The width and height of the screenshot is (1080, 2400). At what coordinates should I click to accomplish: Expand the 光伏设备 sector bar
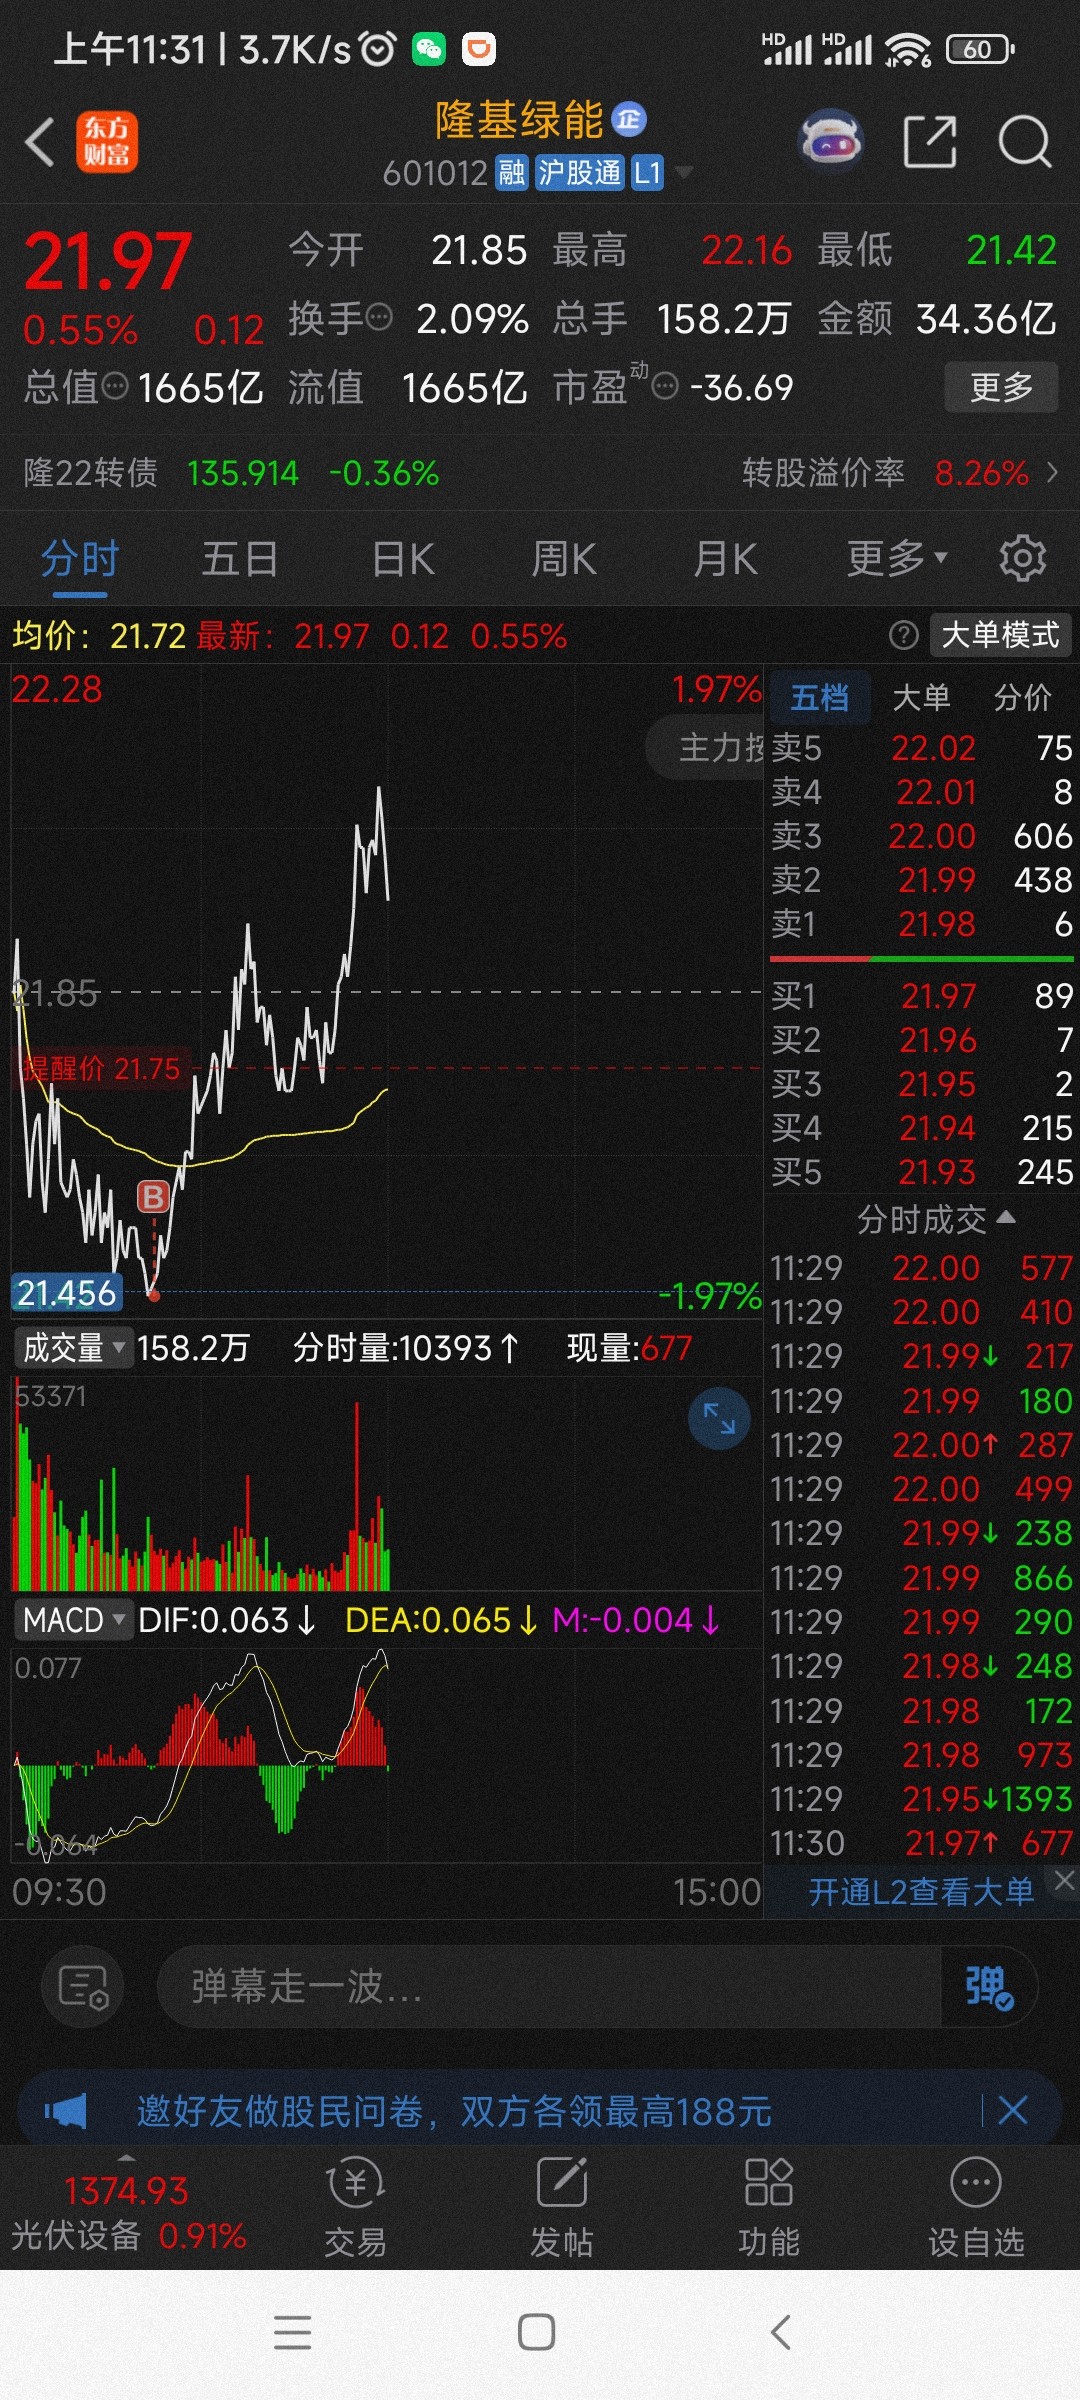pyautogui.click(x=128, y=2211)
